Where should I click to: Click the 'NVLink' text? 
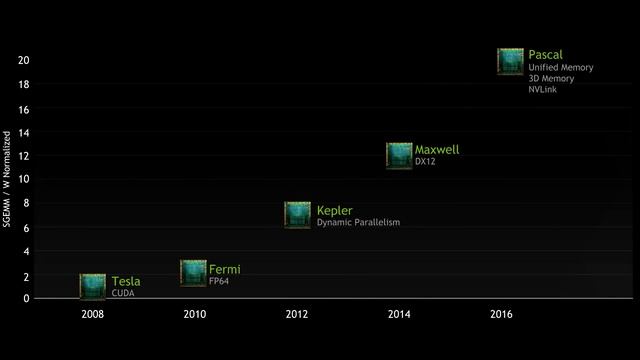point(542,89)
